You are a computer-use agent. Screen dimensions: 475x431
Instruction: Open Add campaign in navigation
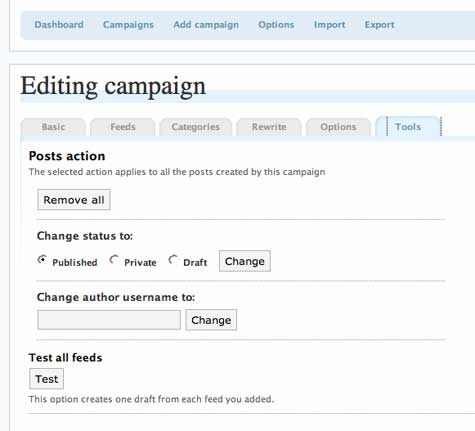[x=206, y=25]
